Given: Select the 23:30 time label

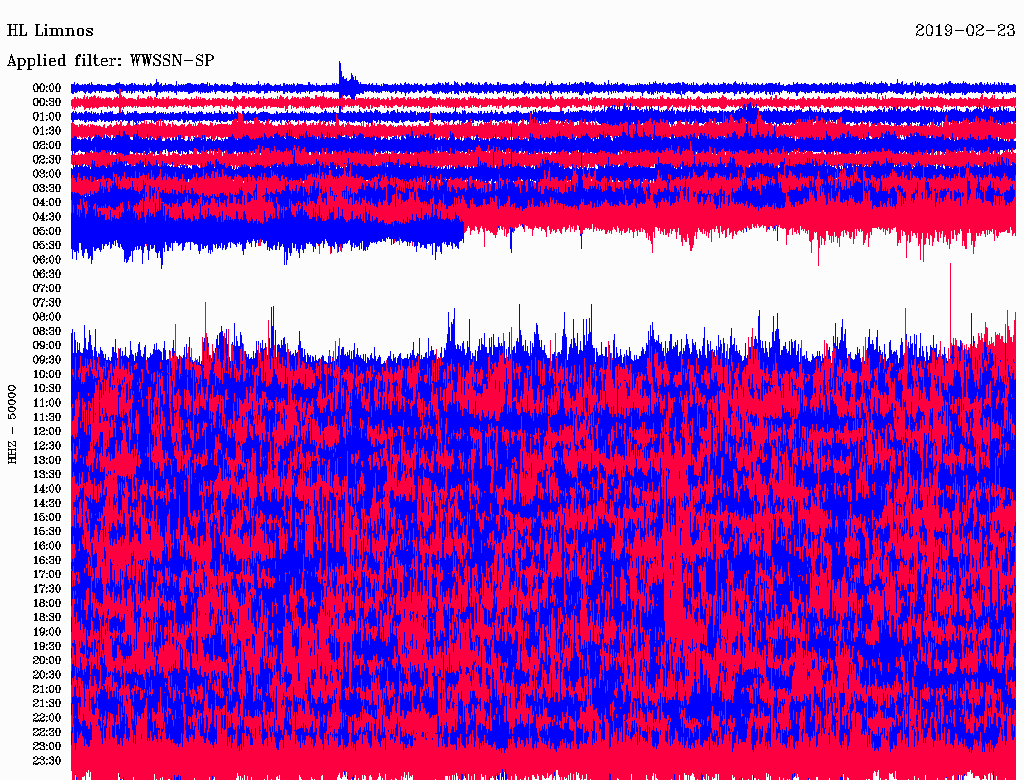Looking at the screenshot, I should coord(47,760).
